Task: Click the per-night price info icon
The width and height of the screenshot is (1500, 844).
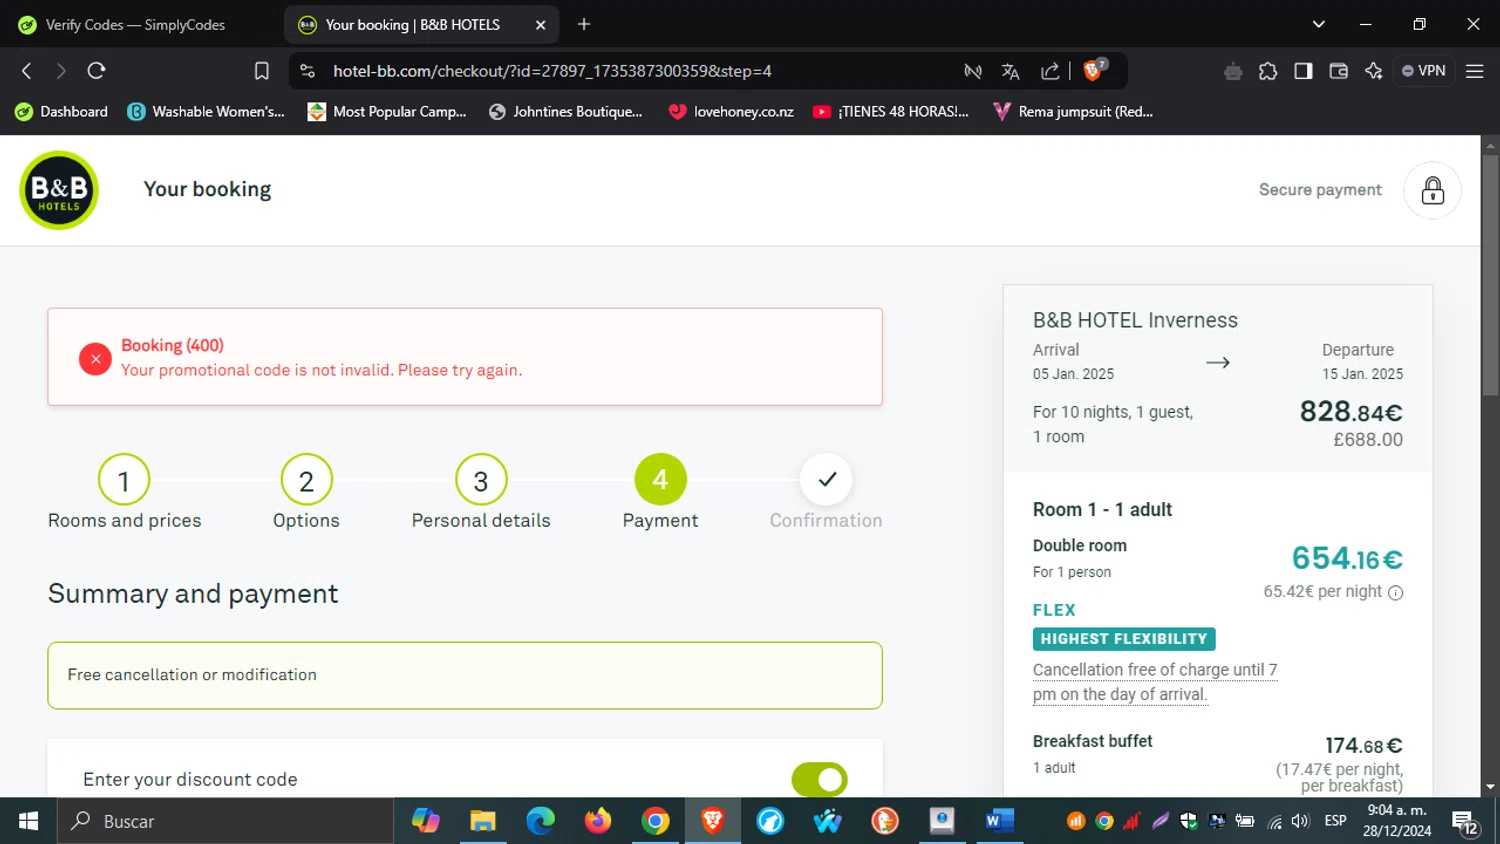Action: 1396,592
